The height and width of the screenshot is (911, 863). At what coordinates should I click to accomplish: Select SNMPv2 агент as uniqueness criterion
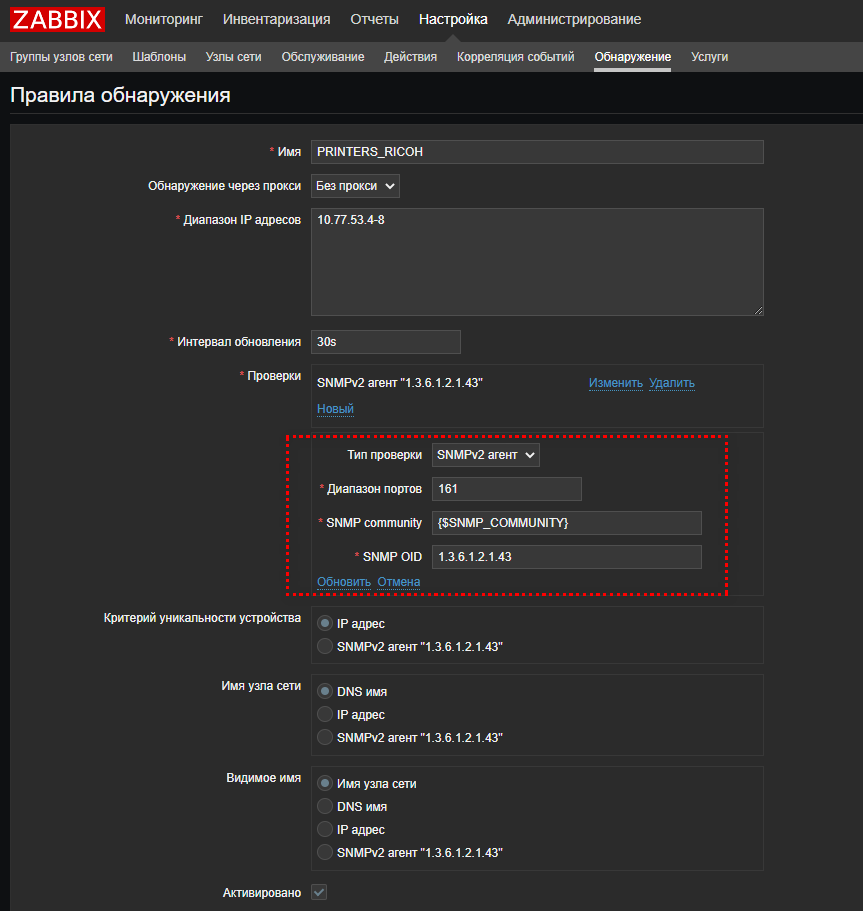point(325,647)
